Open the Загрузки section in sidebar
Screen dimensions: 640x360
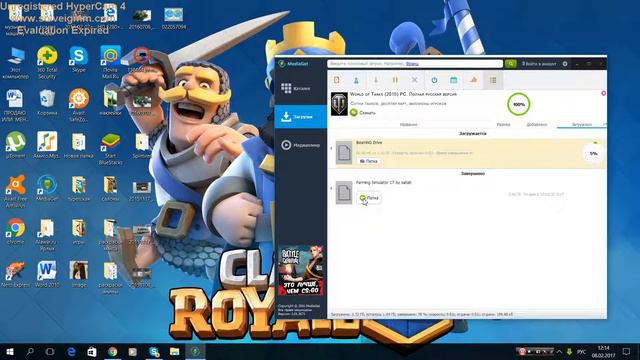[x=301, y=117]
